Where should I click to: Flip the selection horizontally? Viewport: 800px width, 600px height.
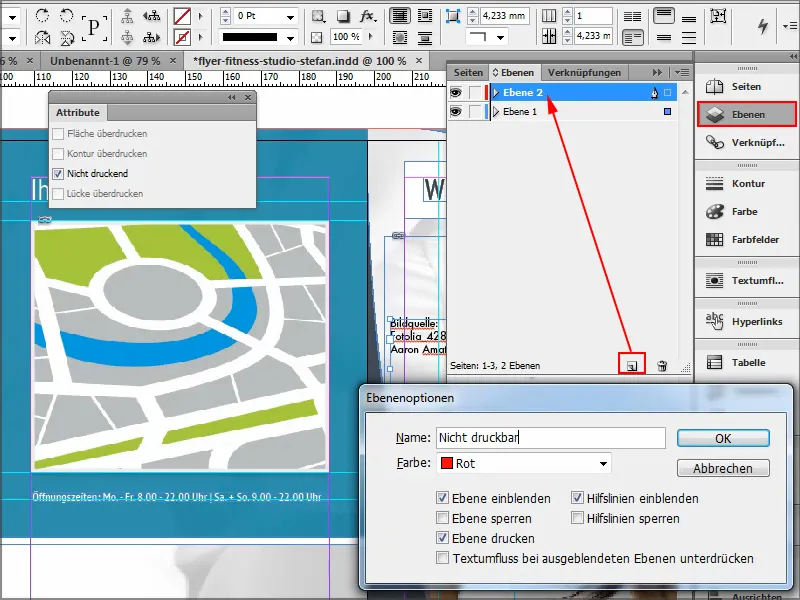pos(42,37)
